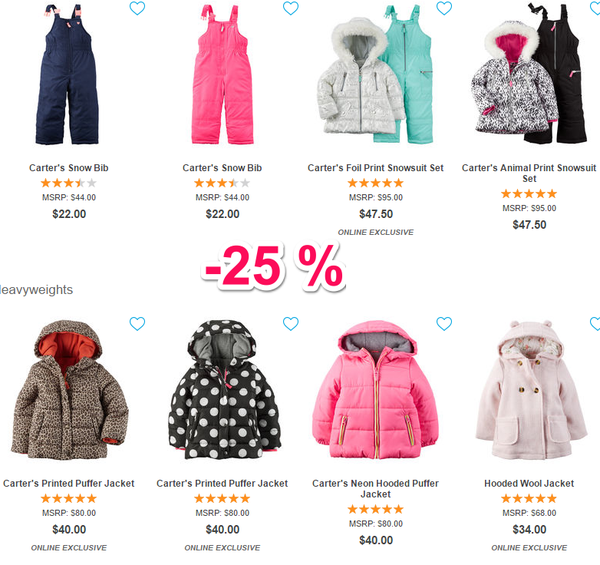Open Carter's Neon Hooded Puffer Jacket link
Image resolution: width=600 pixels, height=565 pixels.
[x=375, y=488]
